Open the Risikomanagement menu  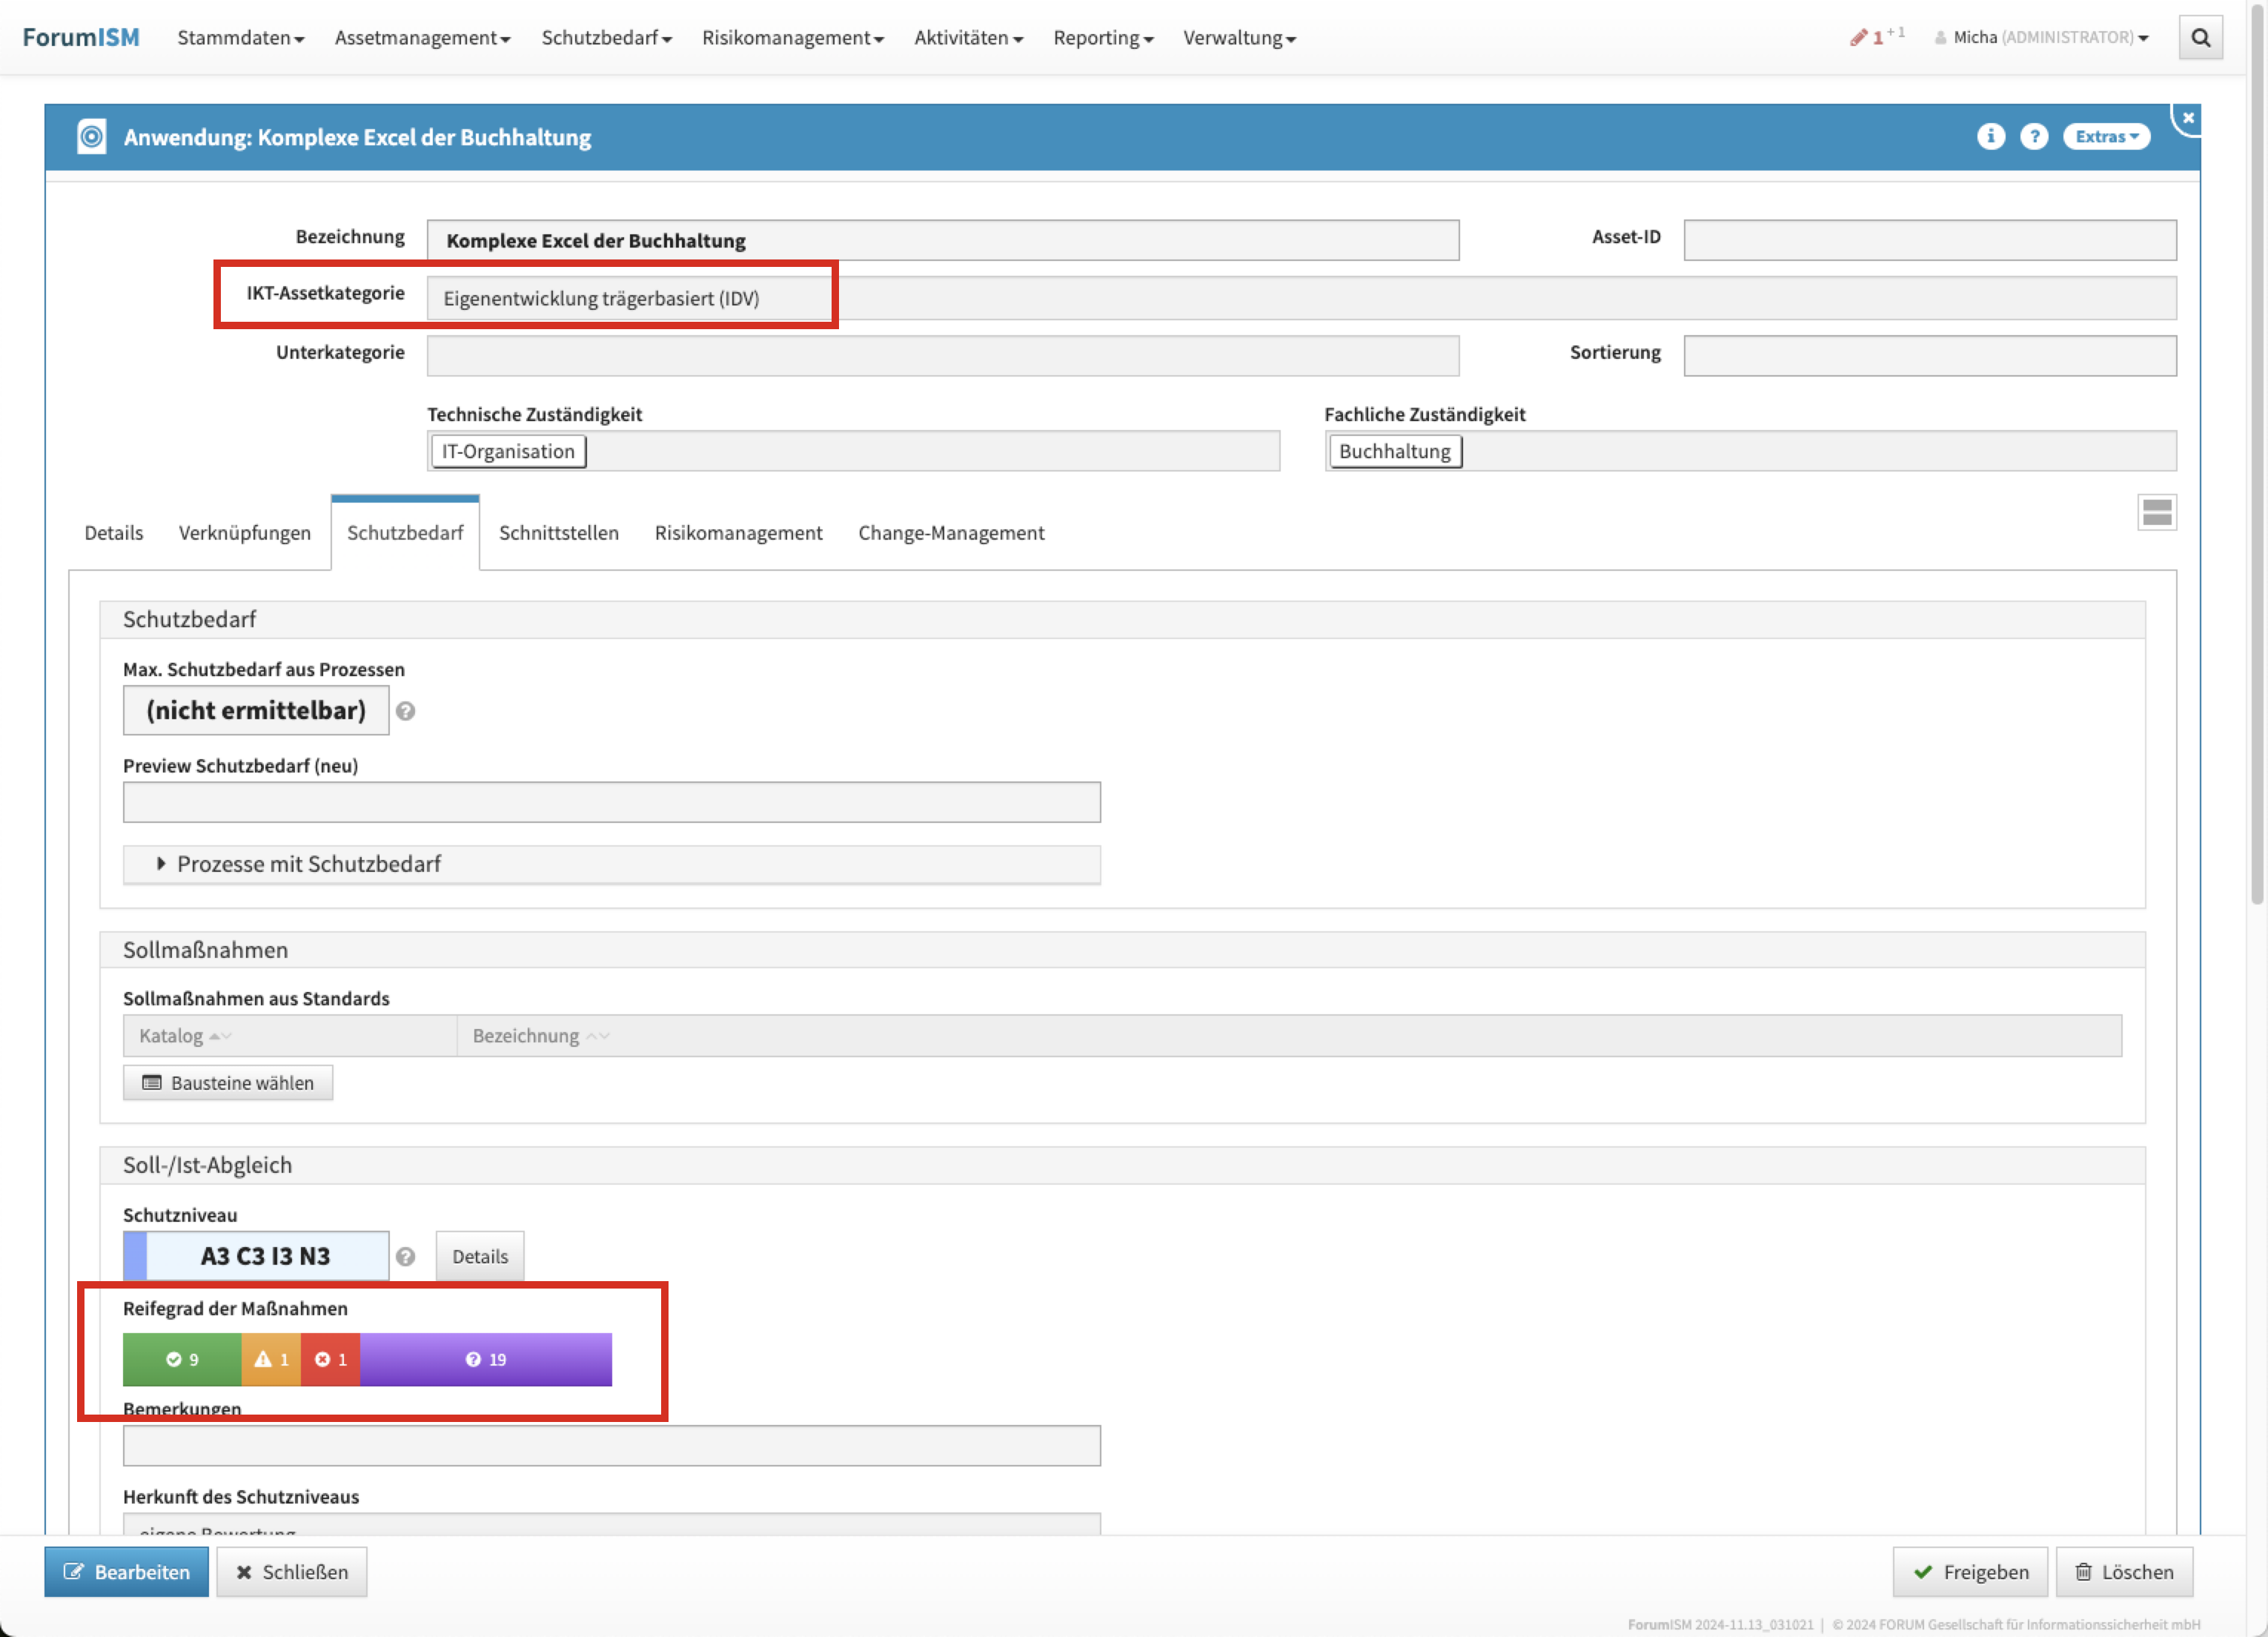coord(792,38)
